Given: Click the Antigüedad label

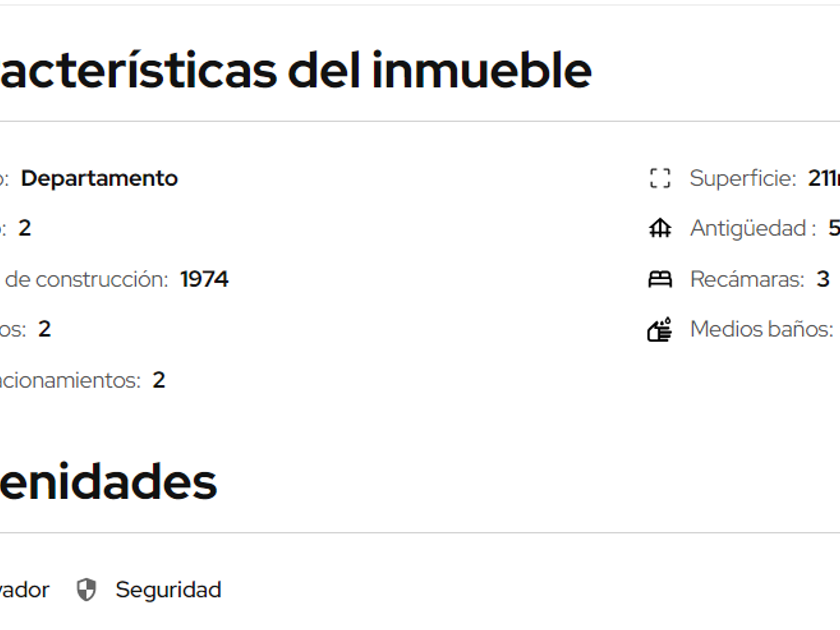Looking at the screenshot, I should 752,229.
